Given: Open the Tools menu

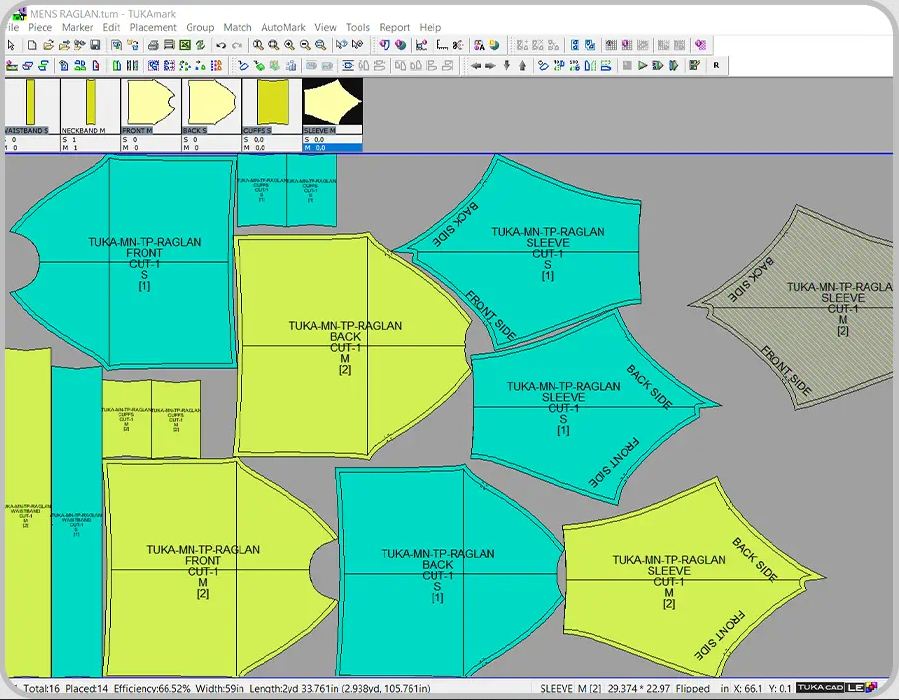Looking at the screenshot, I should tap(357, 28).
